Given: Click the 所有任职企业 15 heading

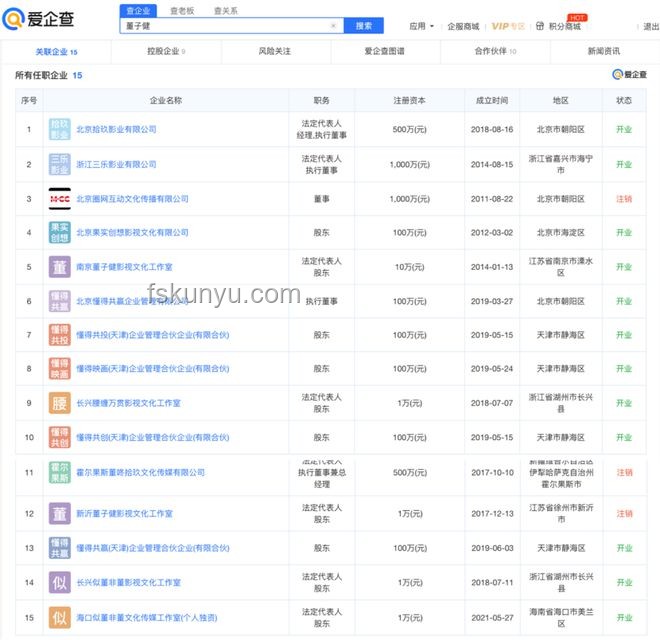Looking at the screenshot, I should 48,75.
